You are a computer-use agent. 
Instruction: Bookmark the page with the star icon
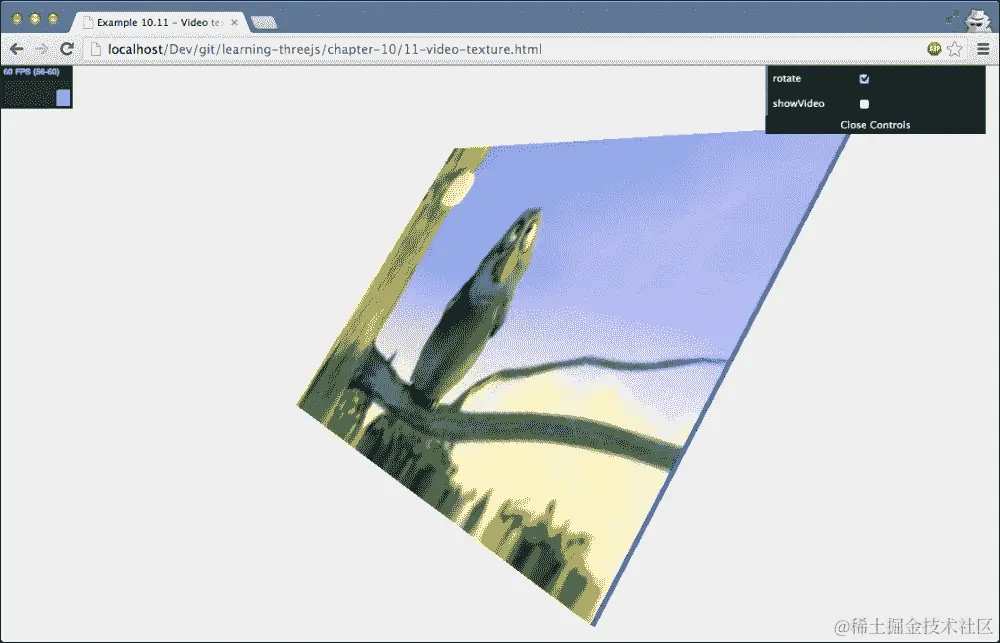click(955, 49)
